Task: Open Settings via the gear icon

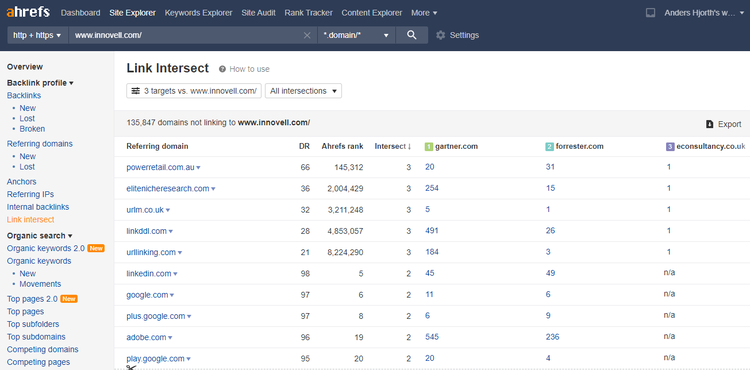Action: tap(441, 35)
